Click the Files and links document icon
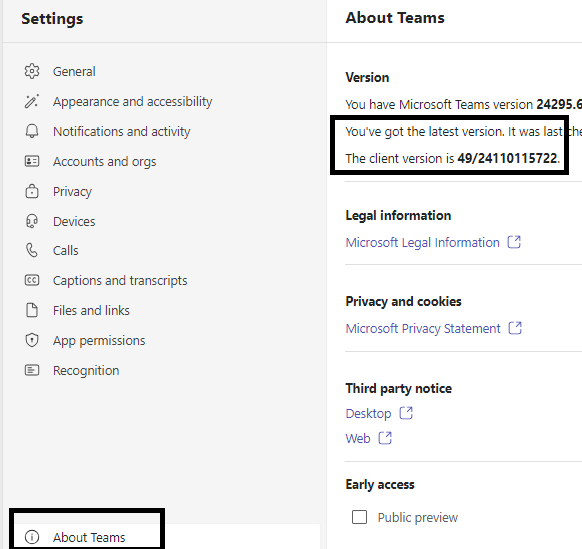582x549 pixels. pos(32,310)
